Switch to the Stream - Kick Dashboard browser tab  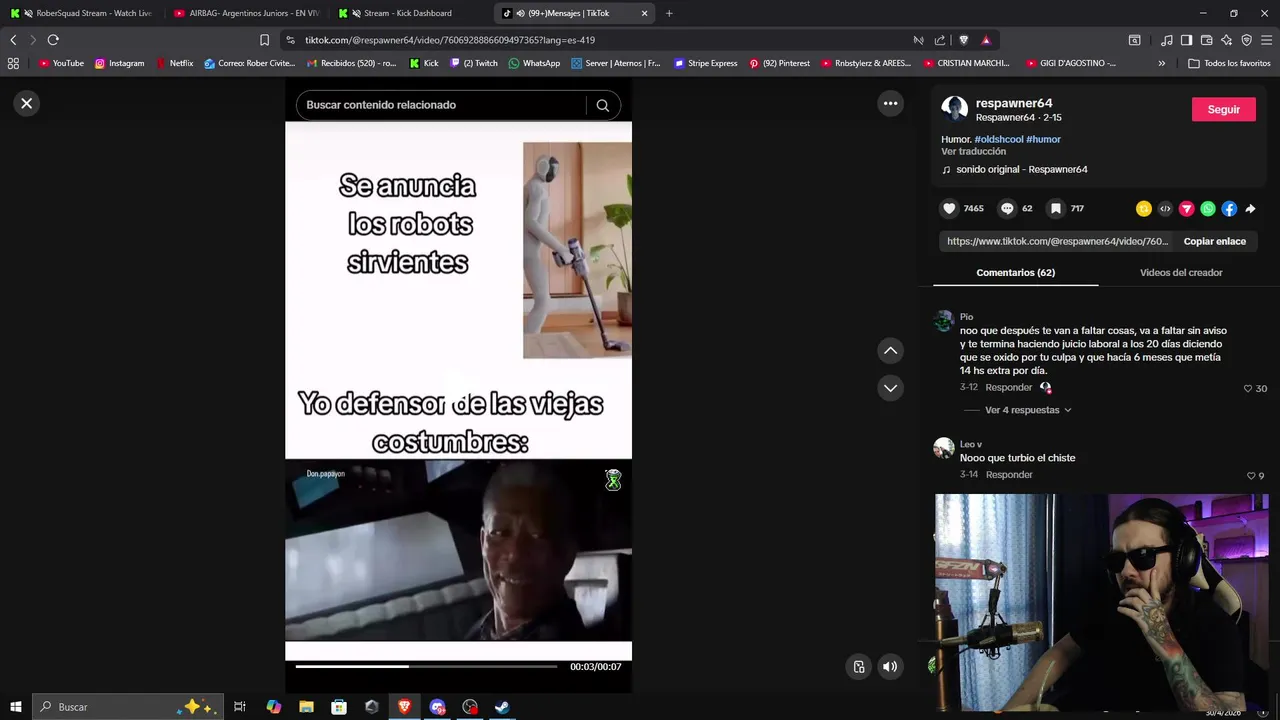(410, 13)
